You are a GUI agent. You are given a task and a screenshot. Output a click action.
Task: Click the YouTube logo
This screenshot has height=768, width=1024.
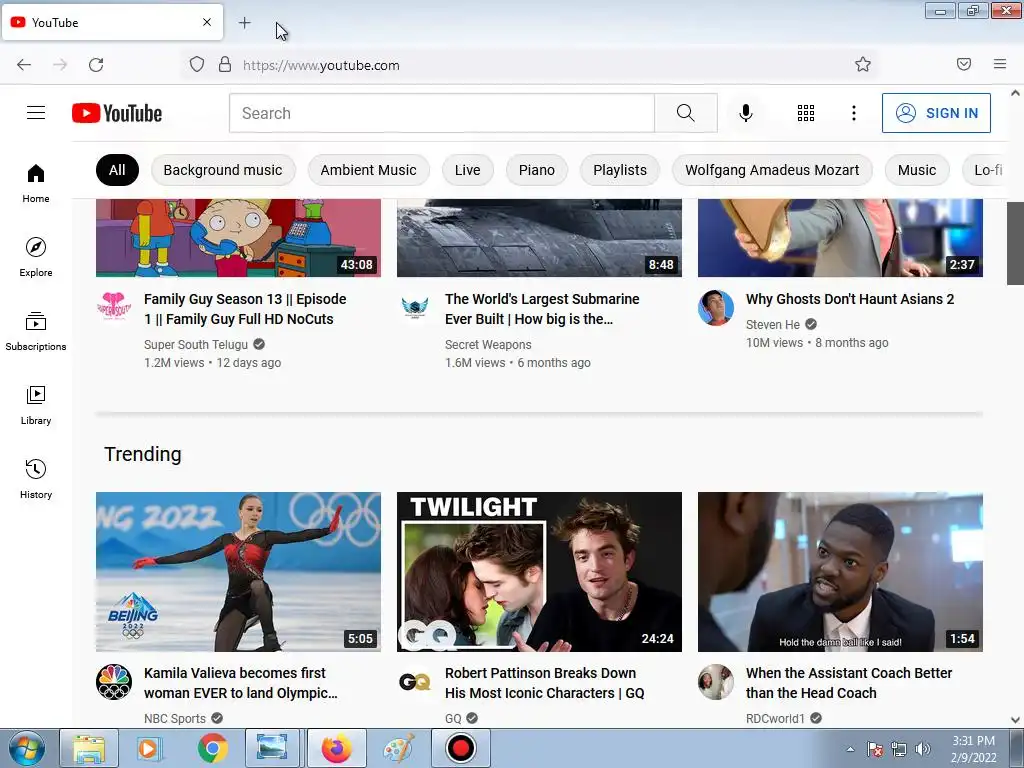tap(117, 113)
